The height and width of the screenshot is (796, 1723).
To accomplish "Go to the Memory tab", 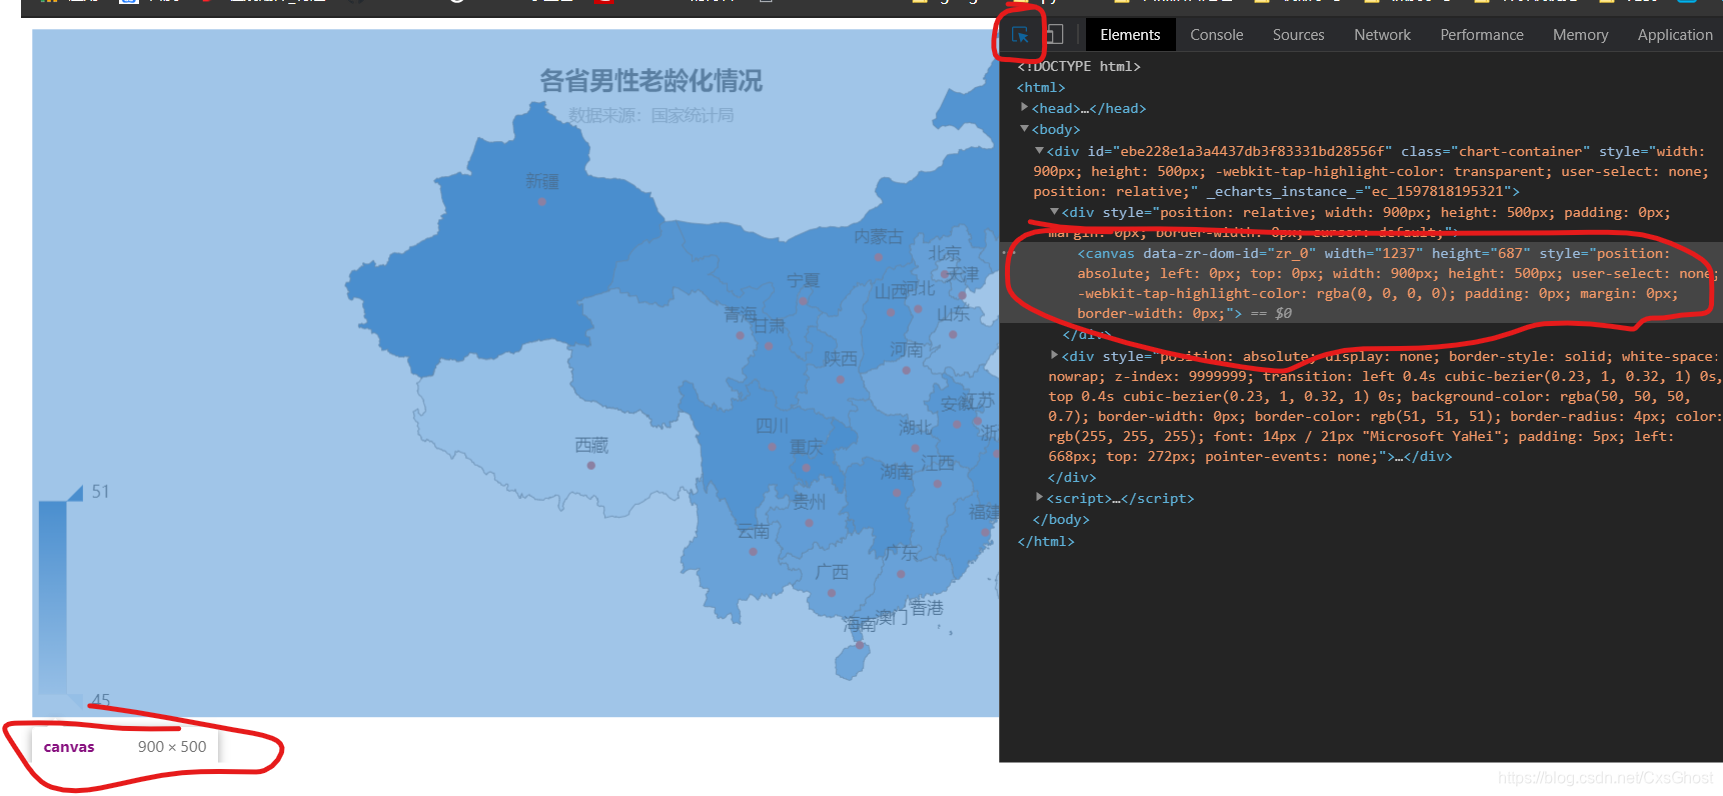I will [x=1580, y=35].
